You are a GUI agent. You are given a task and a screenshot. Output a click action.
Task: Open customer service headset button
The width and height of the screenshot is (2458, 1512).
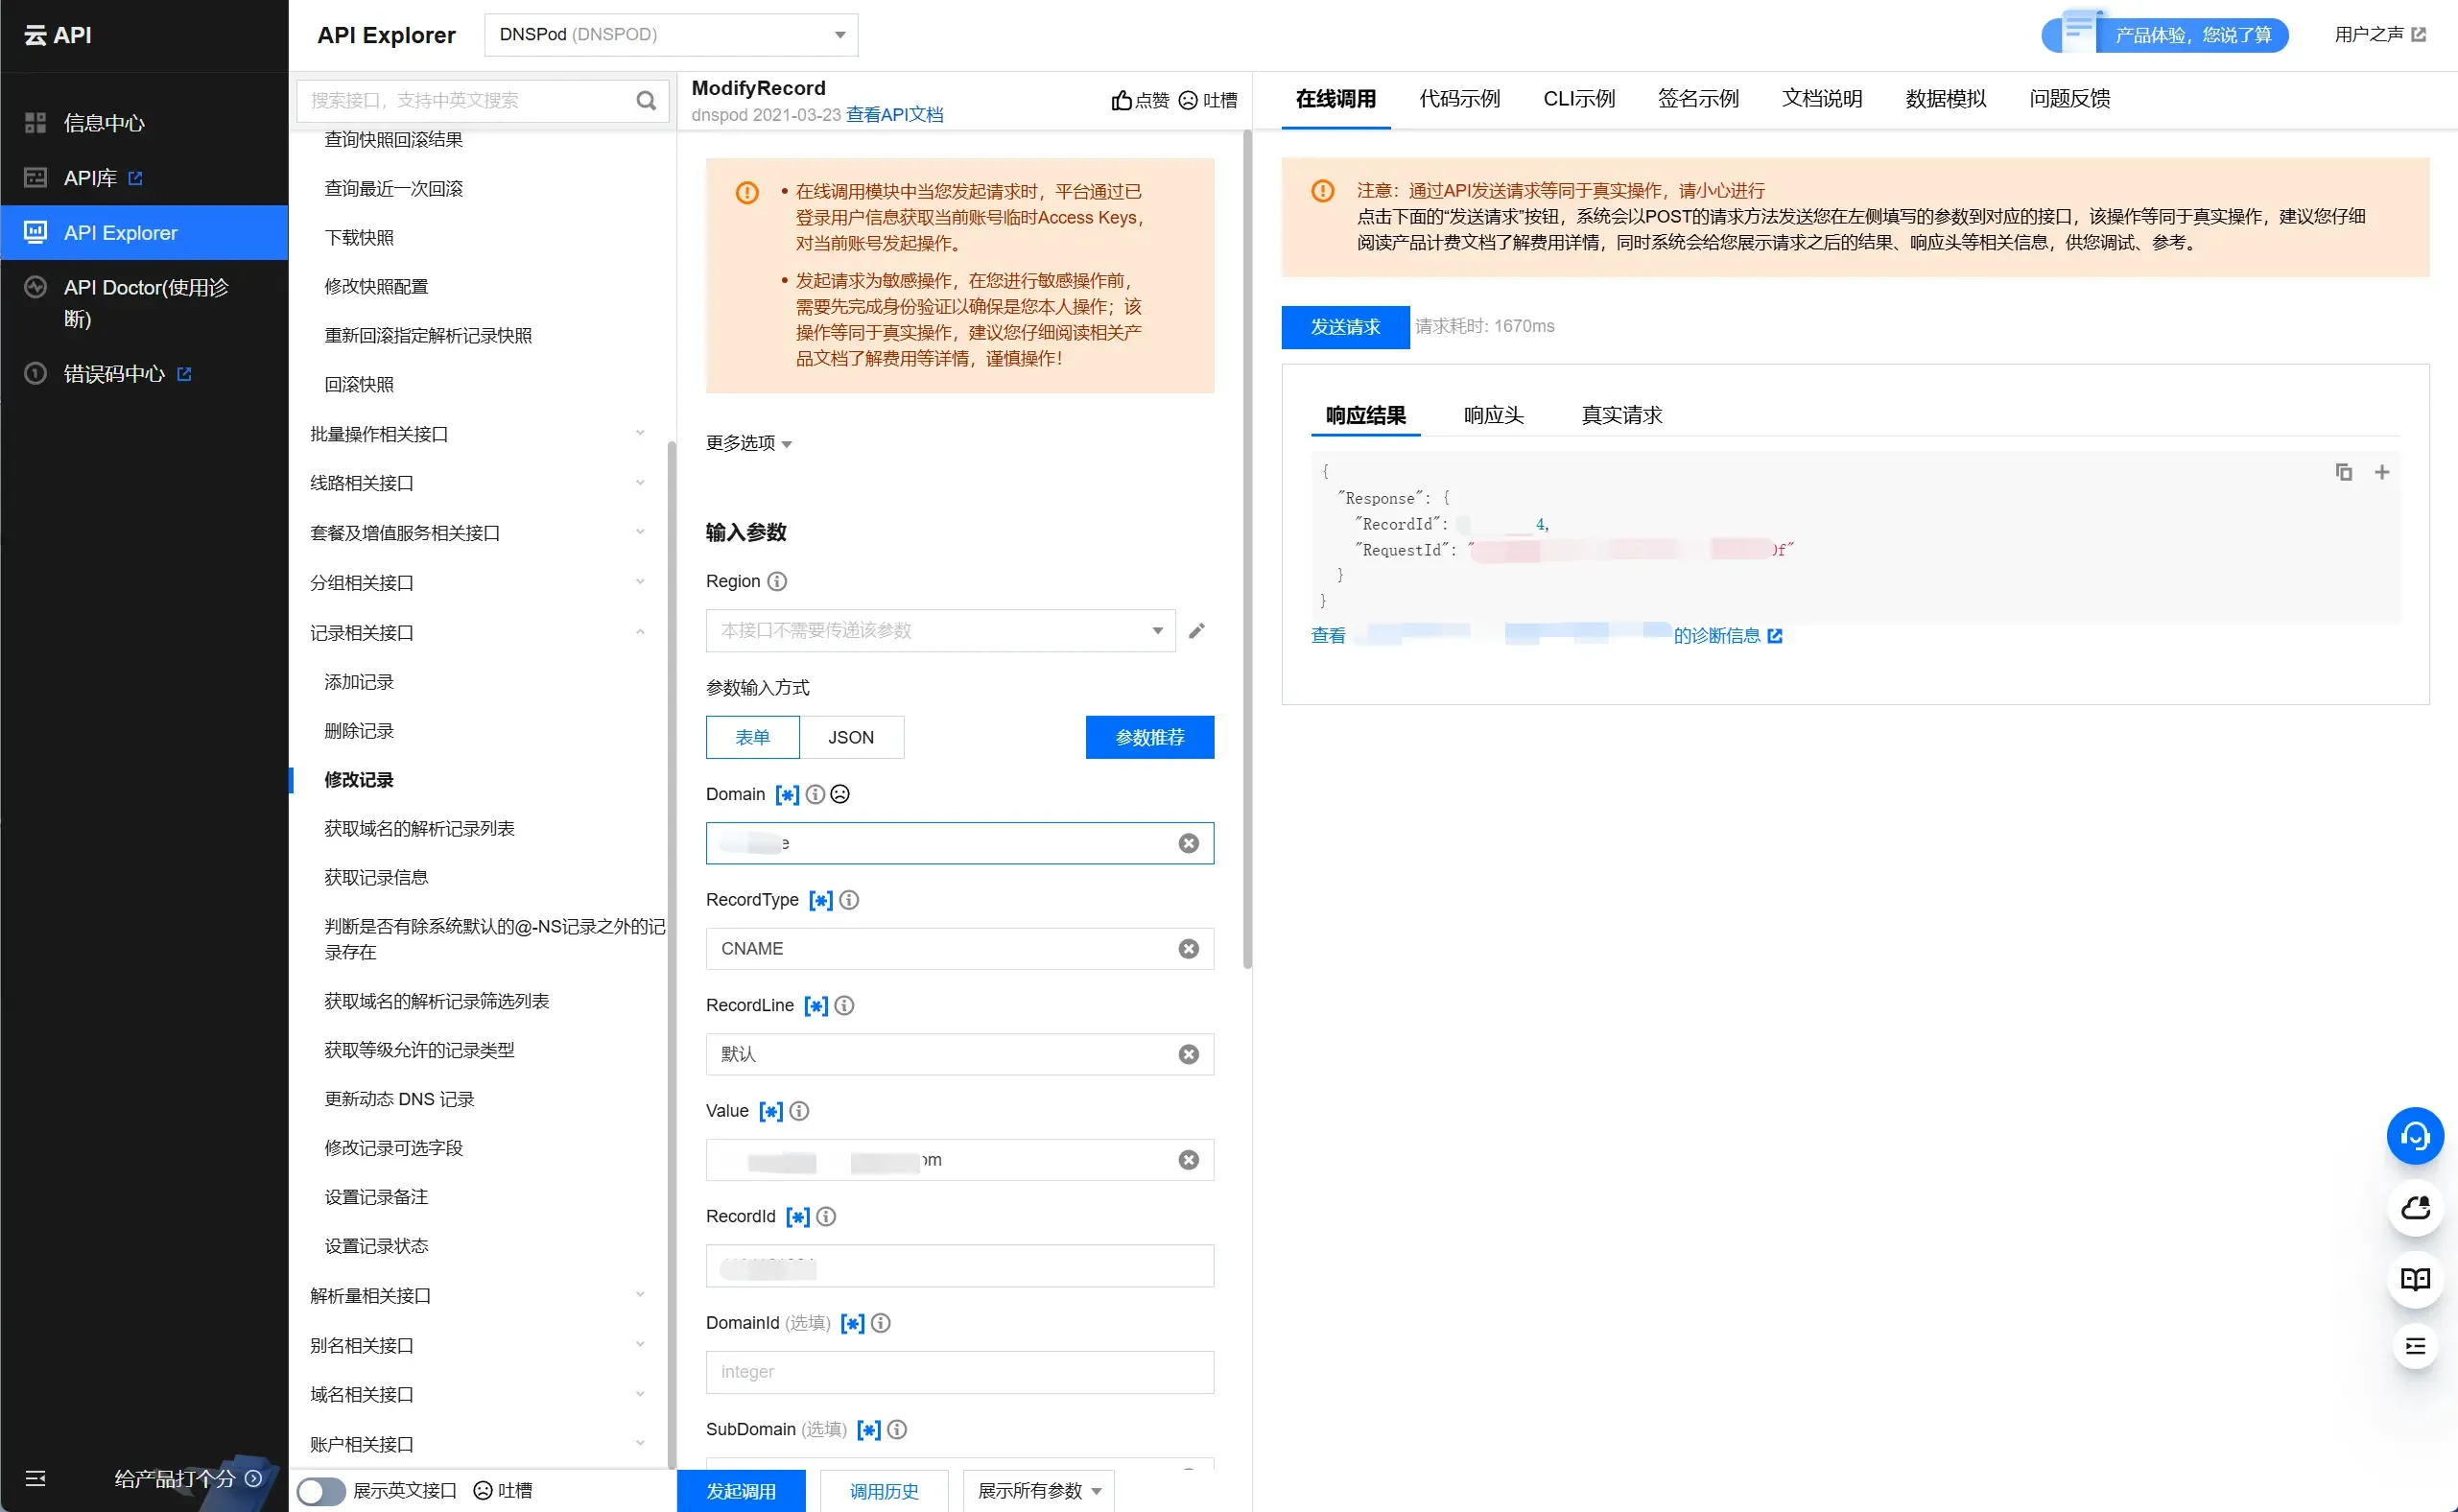(2415, 1136)
